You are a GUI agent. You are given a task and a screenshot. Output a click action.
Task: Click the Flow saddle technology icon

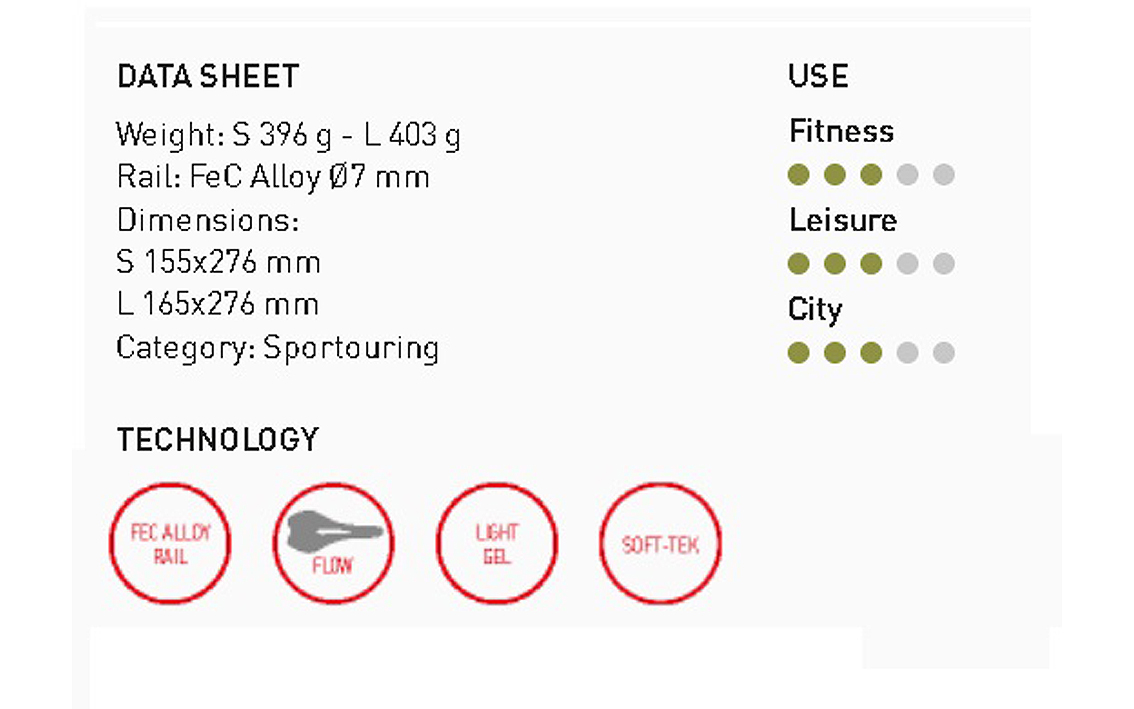click(x=333, y=544)
